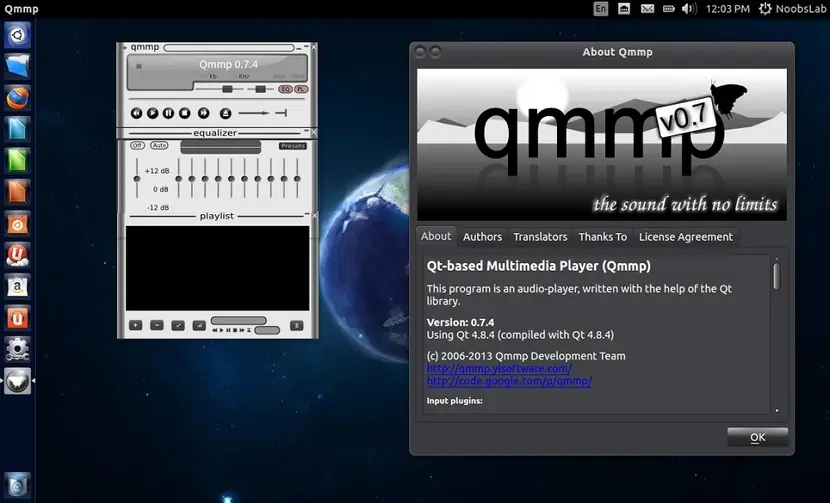Open the License Agreement tab
The height and width of the screenshot is (503, 830).
(x=685, y=237)
